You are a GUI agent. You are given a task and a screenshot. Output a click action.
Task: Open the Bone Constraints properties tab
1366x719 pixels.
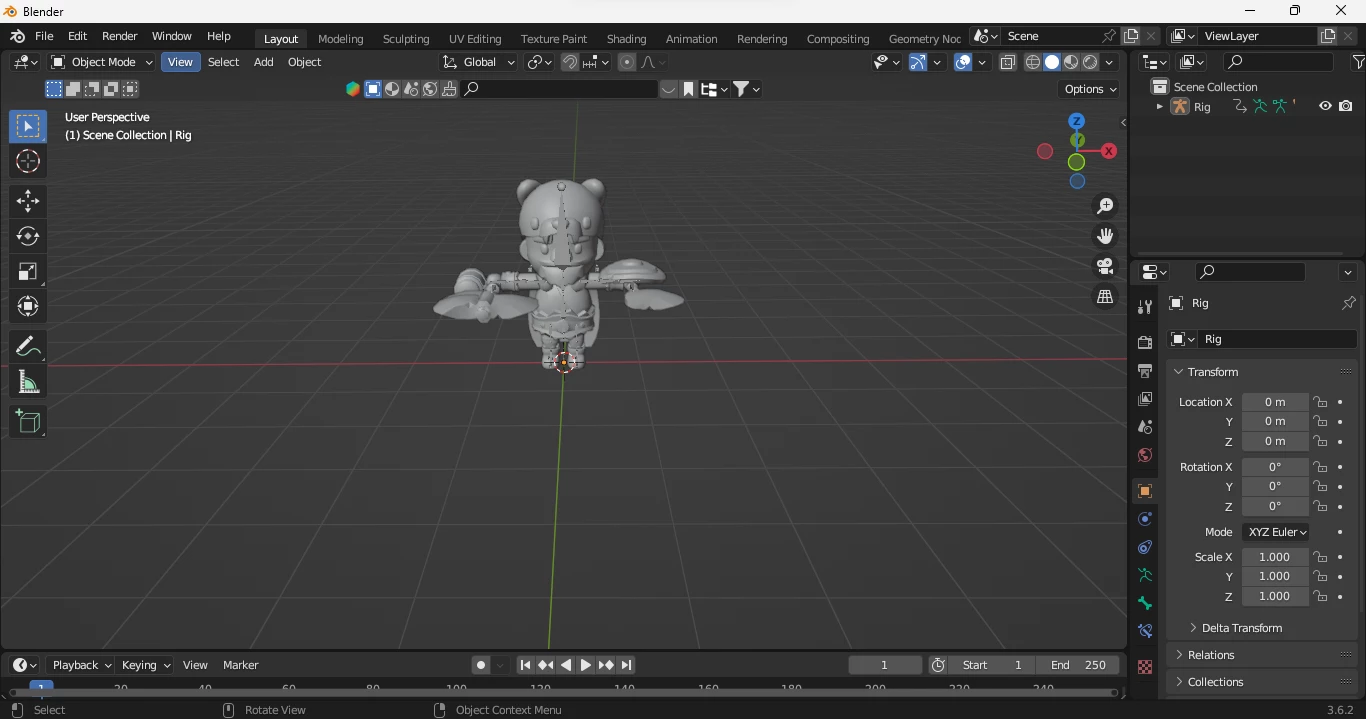click(x=1145, y=631)
